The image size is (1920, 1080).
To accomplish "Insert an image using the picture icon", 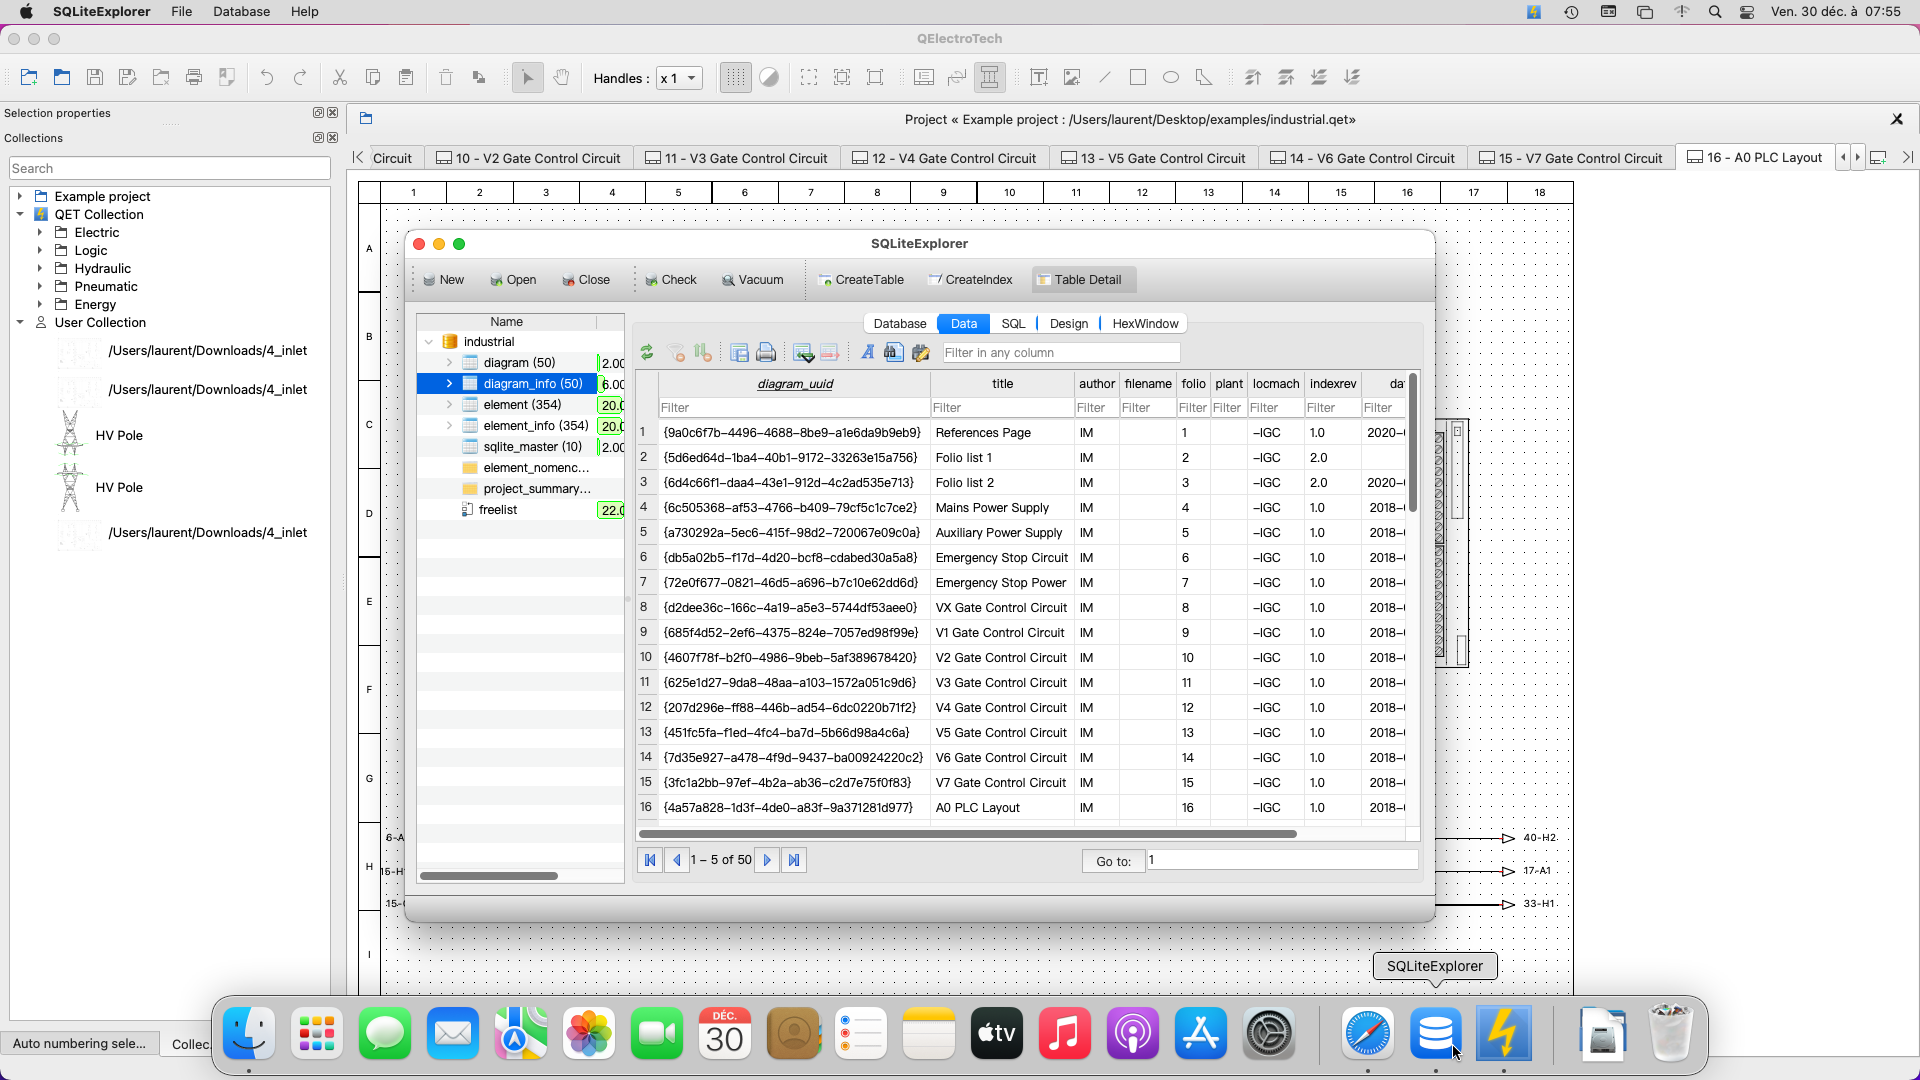I will [x=1072, y=78].
